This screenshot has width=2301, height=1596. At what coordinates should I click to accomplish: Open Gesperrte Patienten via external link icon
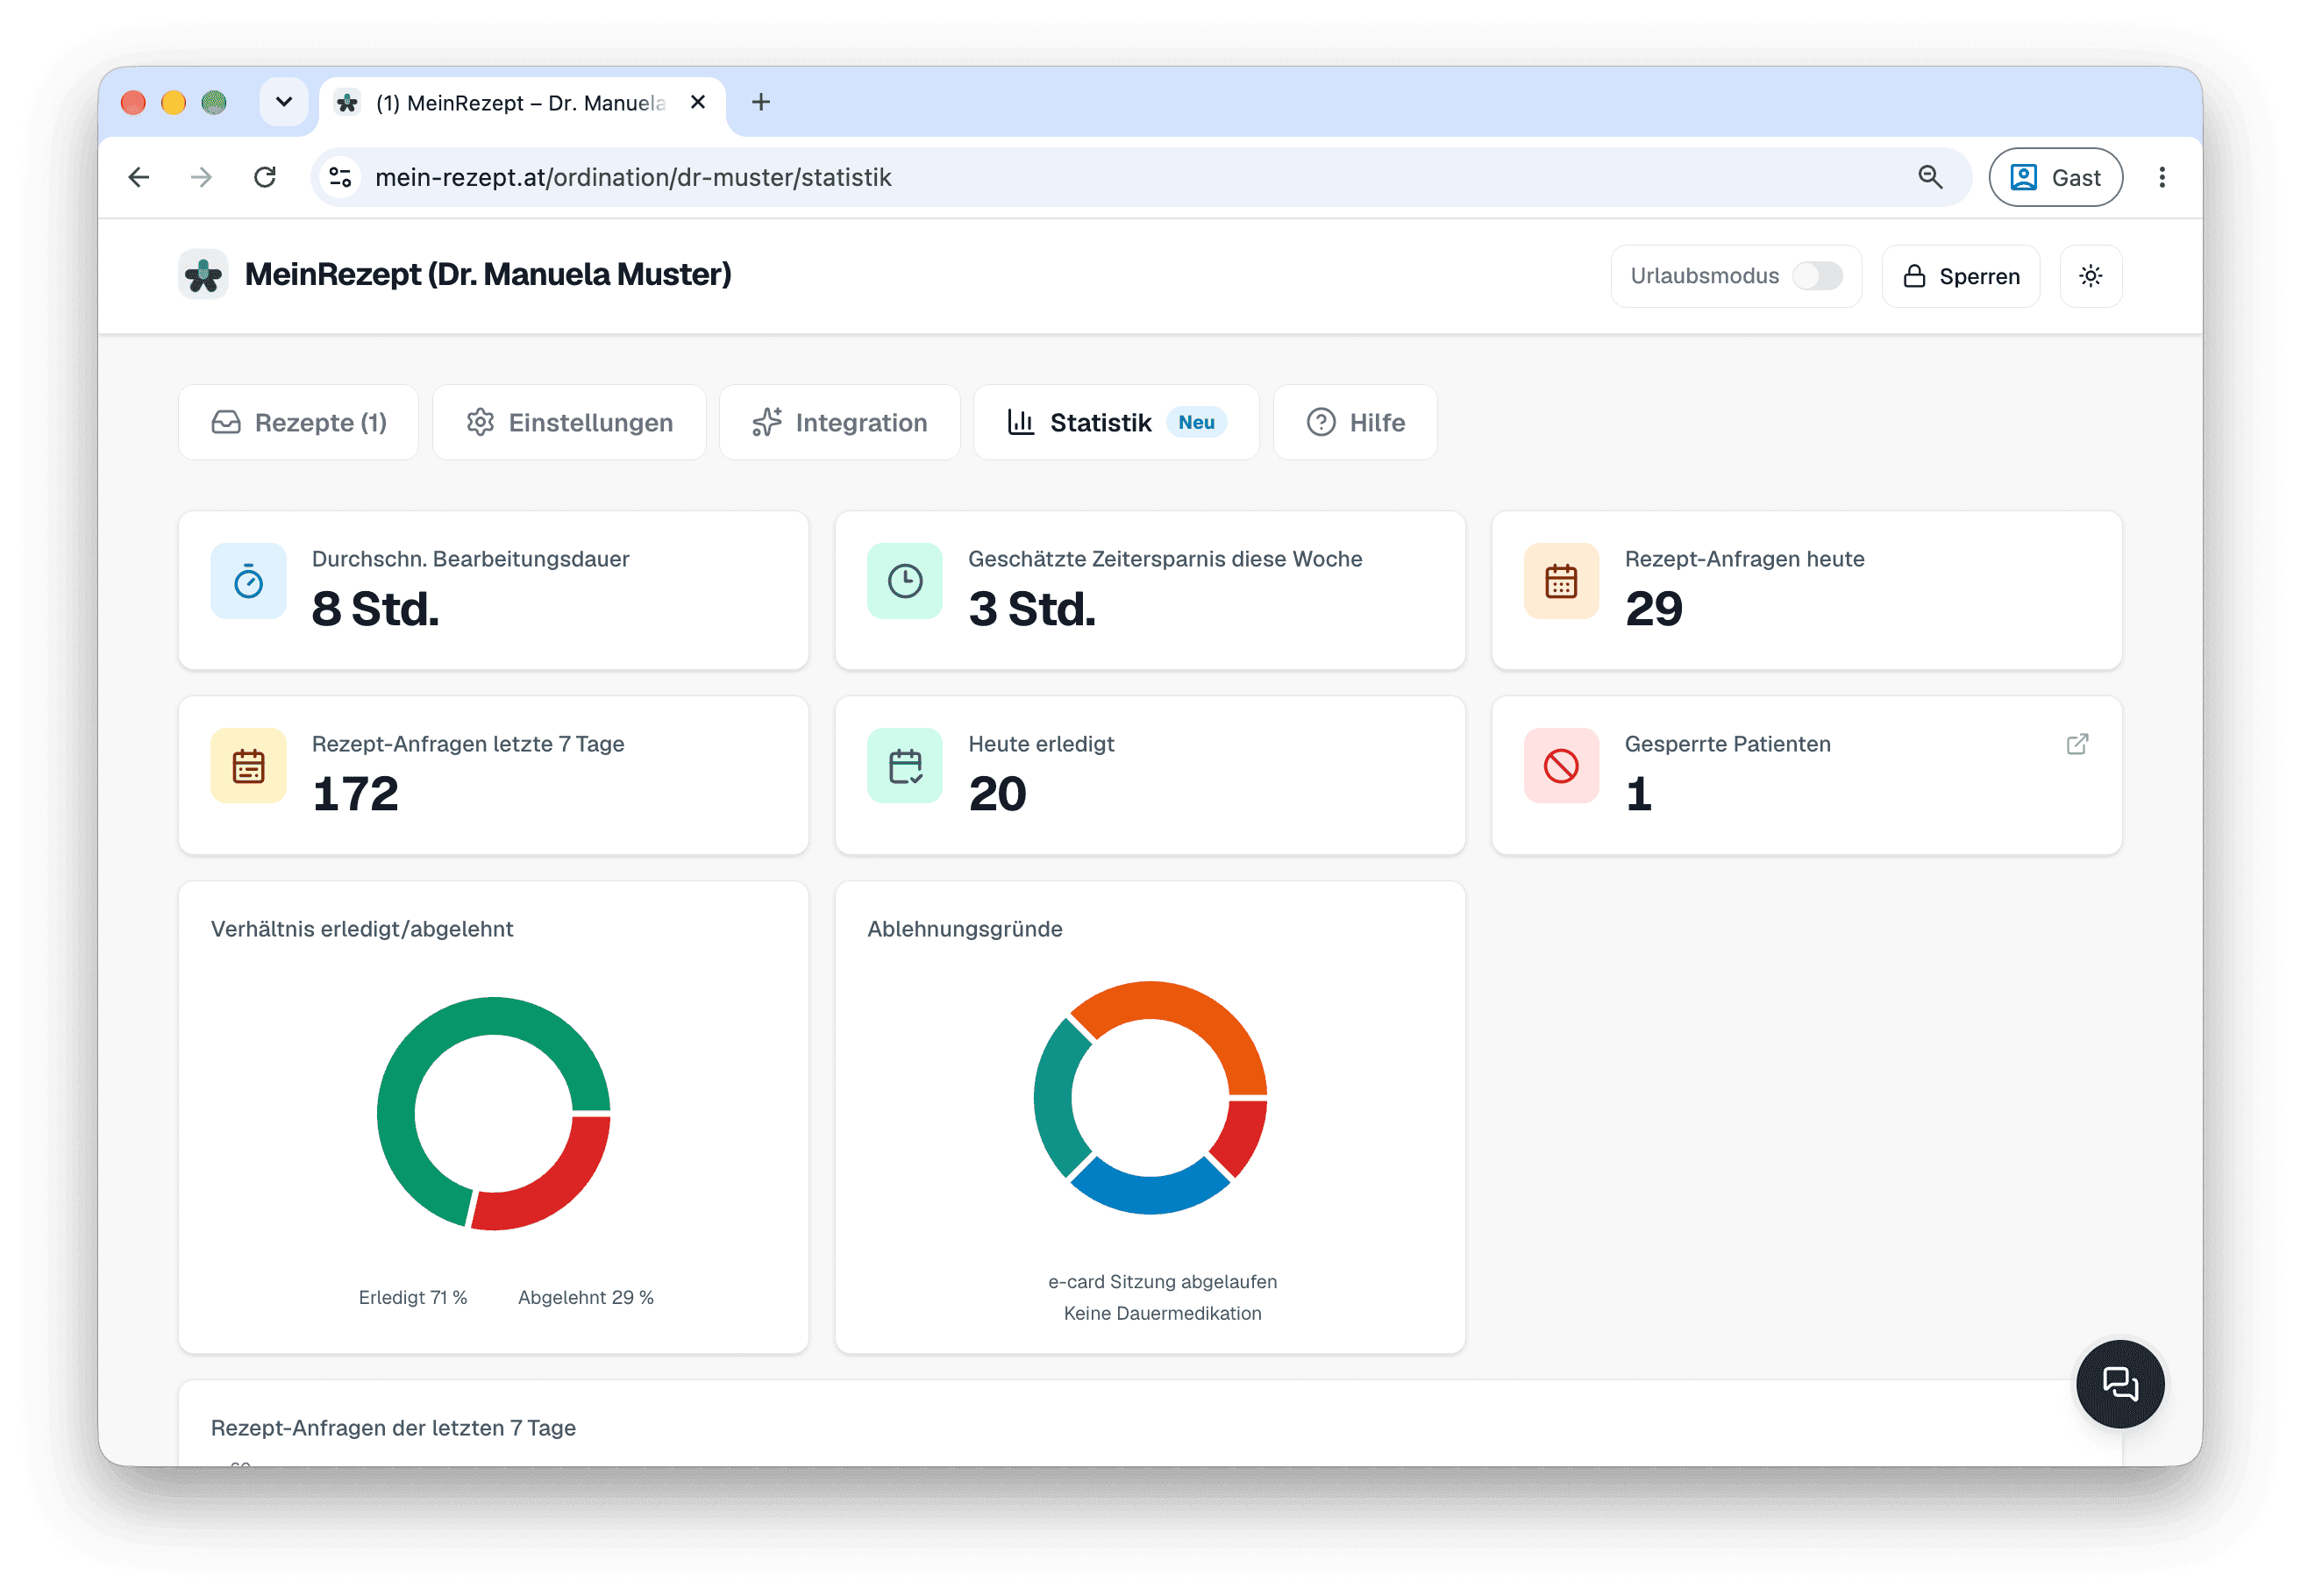pos(2076,744)
